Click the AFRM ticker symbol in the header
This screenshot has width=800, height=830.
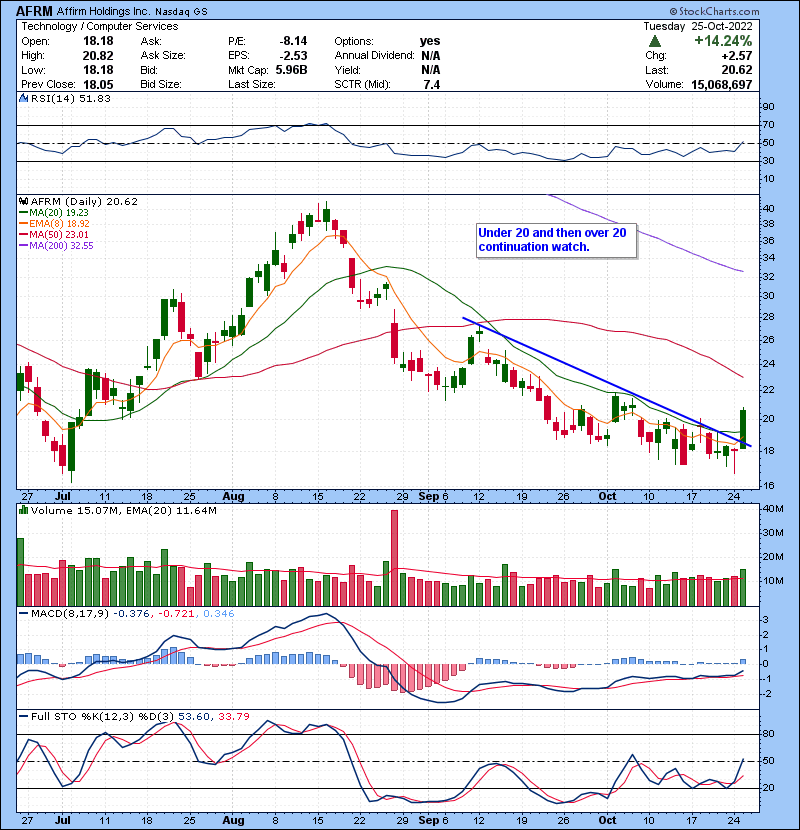point(34,11)
